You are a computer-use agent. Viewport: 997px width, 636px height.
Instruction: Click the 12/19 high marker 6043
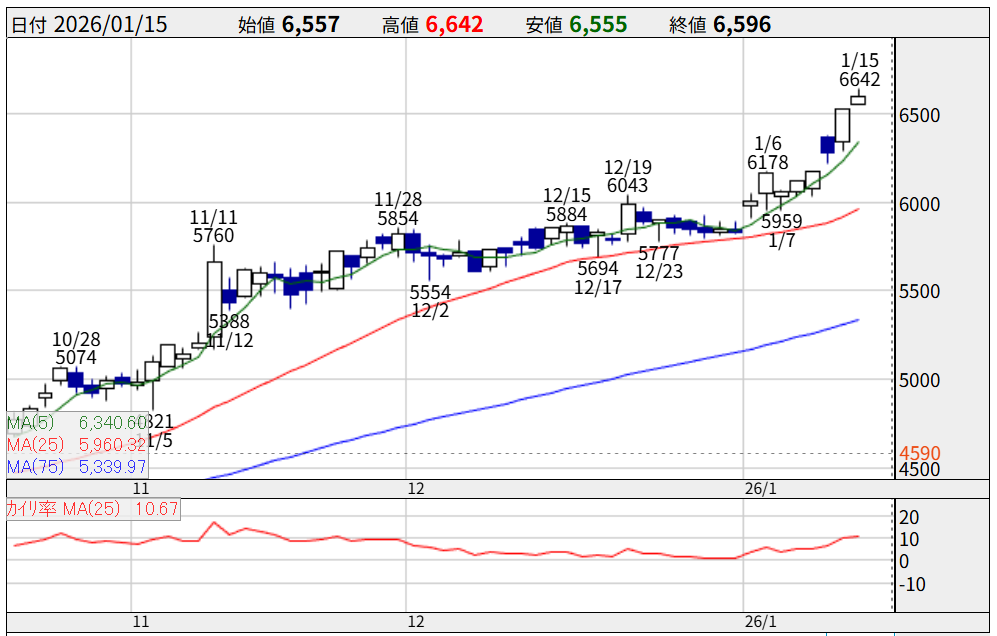click(x=626, y=186)
